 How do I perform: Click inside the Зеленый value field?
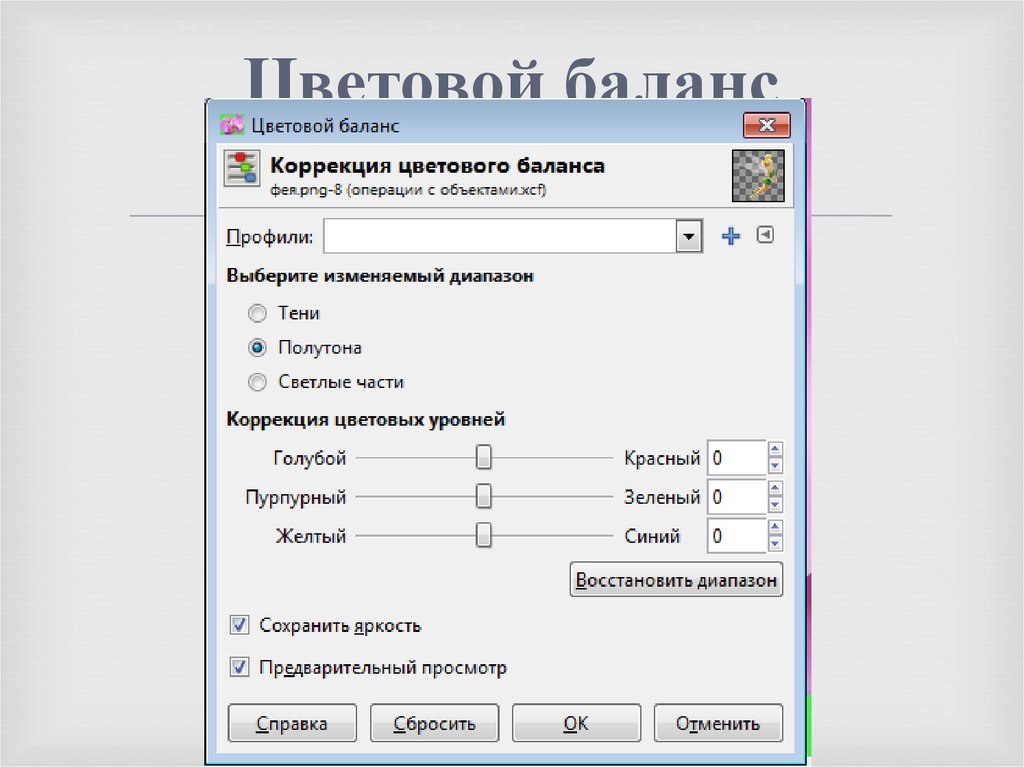coord(735,496)
